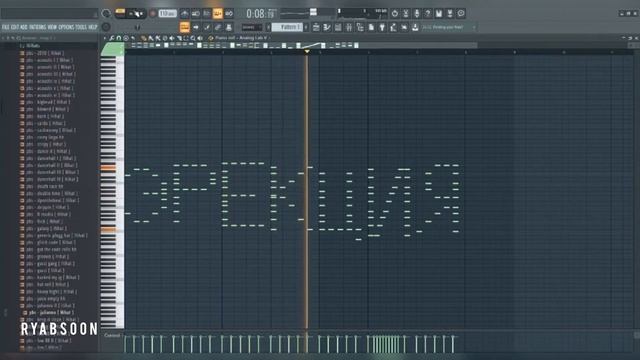Toggle the Pat/Song mode switch

coord(120,13)
